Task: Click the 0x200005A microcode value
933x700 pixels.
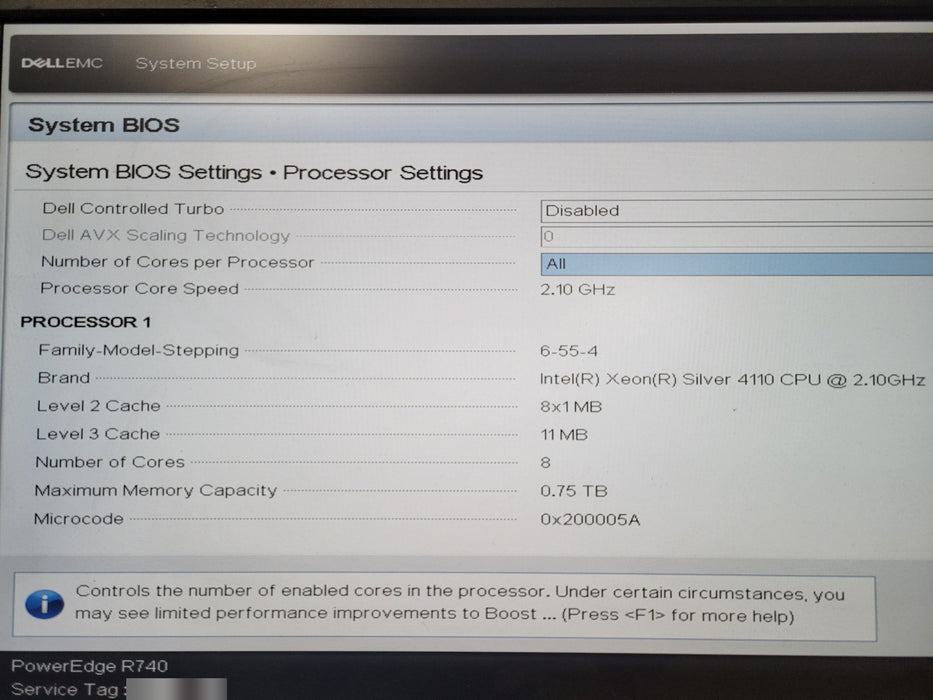Action: (x=590, y=520)
